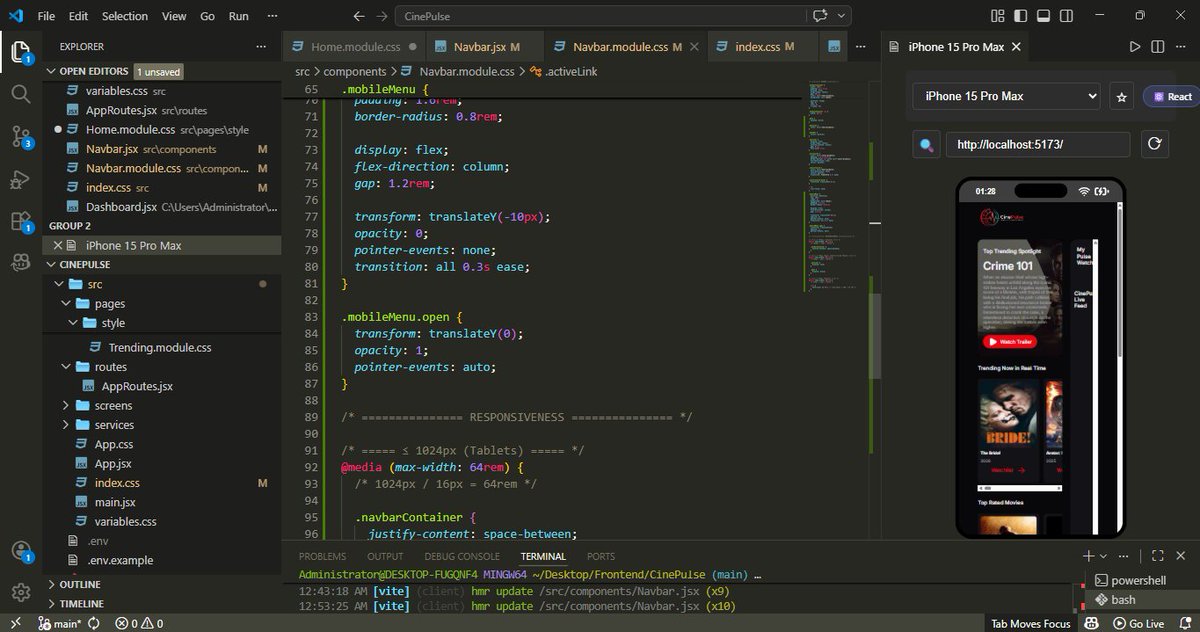Click the main branch indicator in status bar
This screenshot has height=632, width=1200.
click(60, 622)
